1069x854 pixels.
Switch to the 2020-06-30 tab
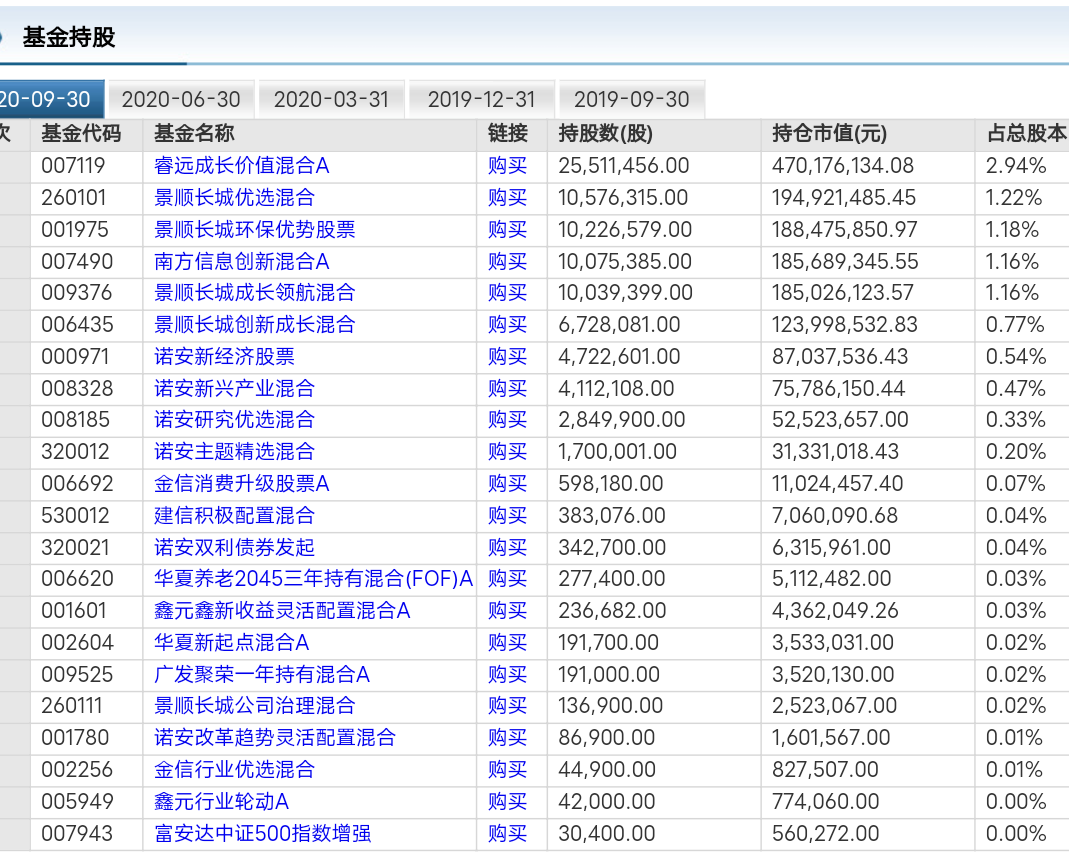coord(181,100)
